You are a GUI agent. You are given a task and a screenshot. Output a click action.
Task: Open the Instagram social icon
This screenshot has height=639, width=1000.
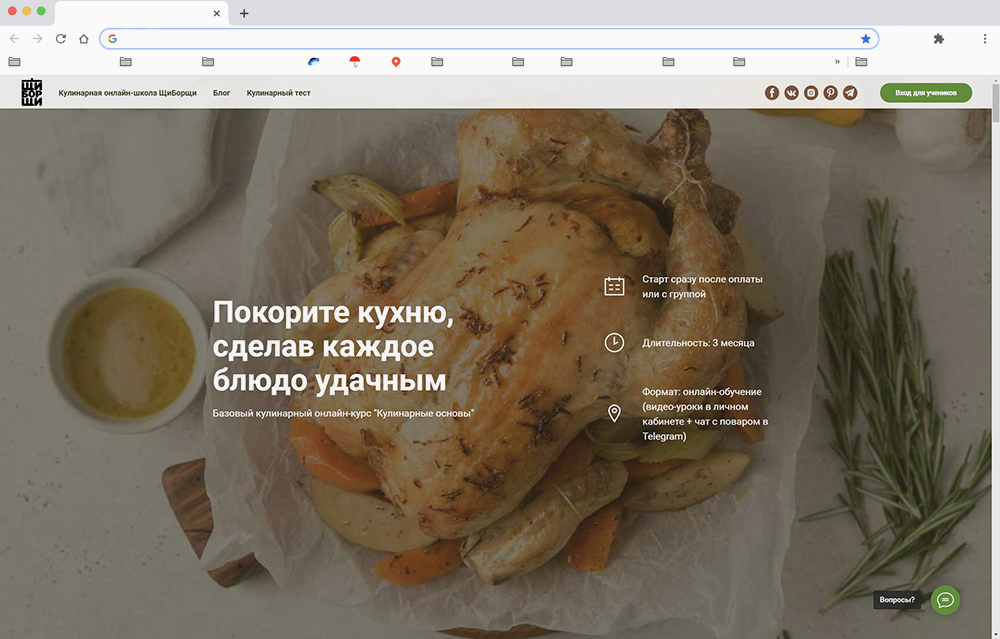pyautogui.click(x=811, y=93)
